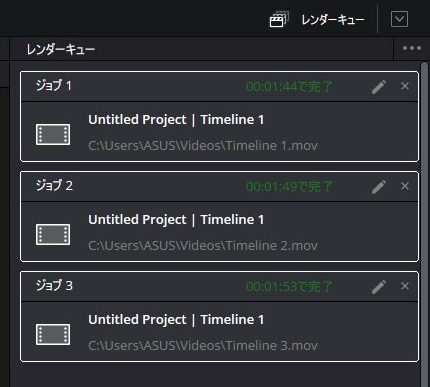This screenshot has width=430, height=387.
Task: Select the ジョブ 2 header label
Action: pos(54,185)
